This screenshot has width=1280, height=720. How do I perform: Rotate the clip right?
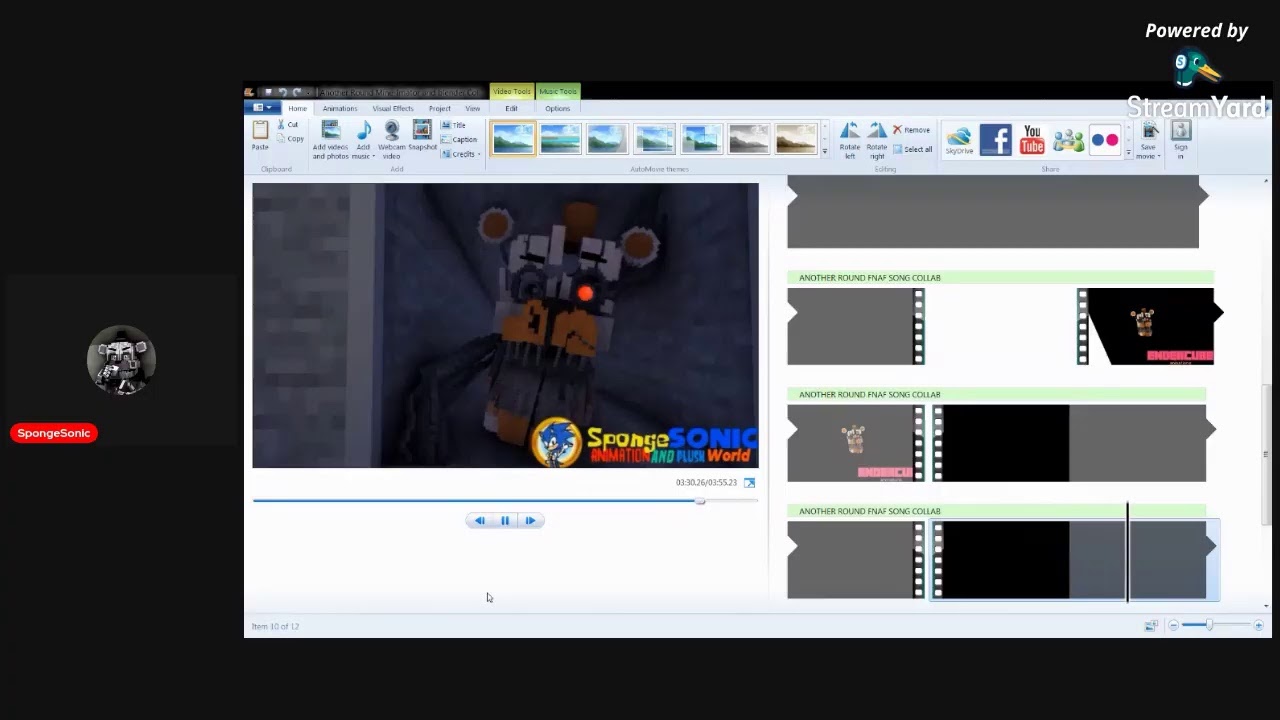[877, 140]
